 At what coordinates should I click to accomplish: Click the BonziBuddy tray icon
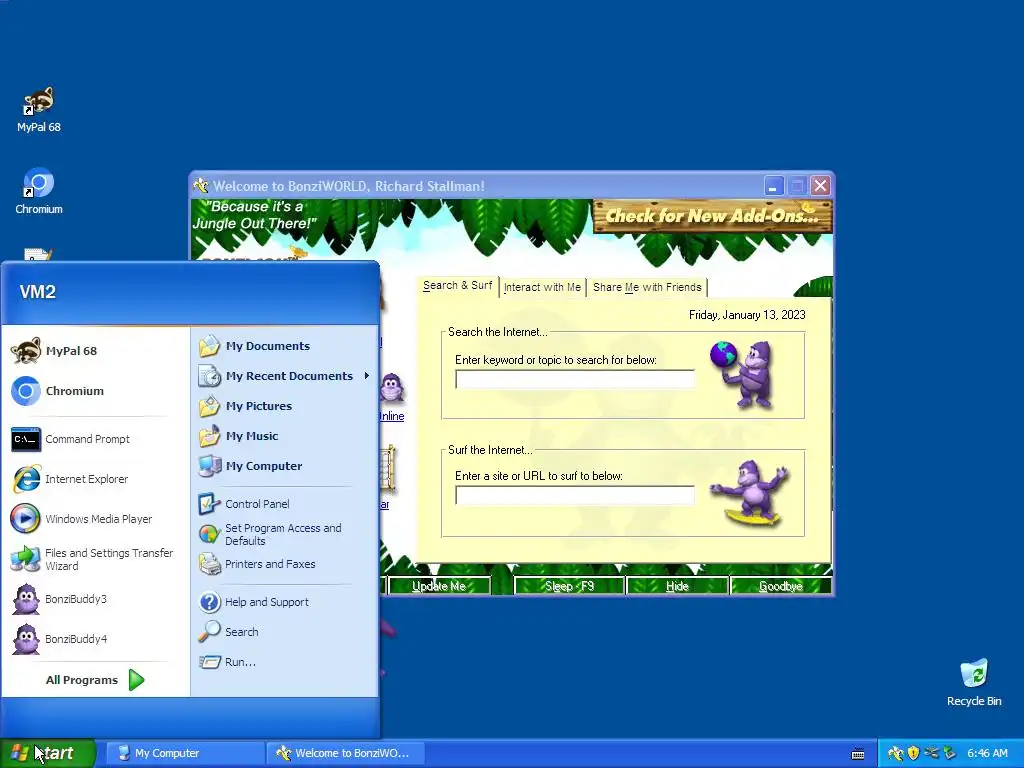click(895, 753)
